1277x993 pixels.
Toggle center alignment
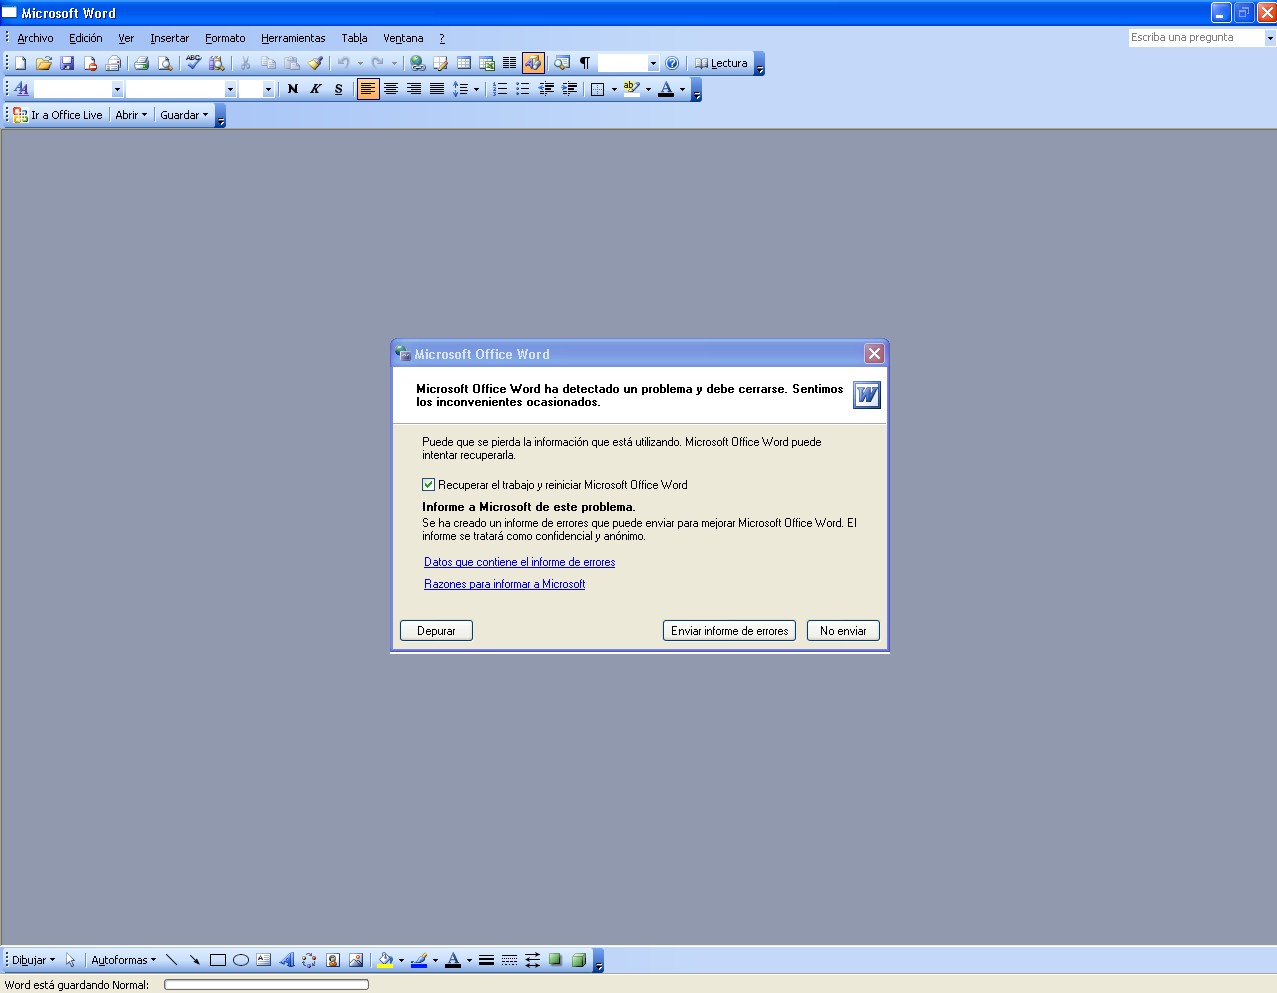(391, 89)
